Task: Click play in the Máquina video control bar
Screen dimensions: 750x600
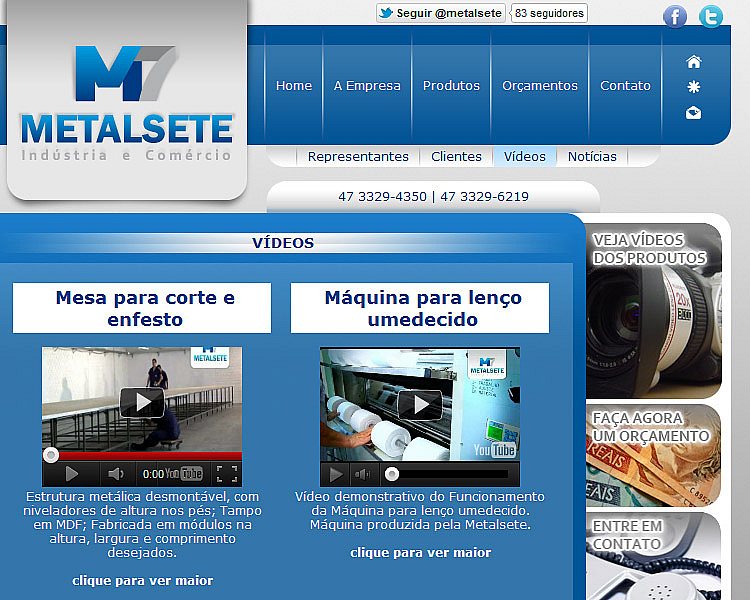Action: point(336,475)
